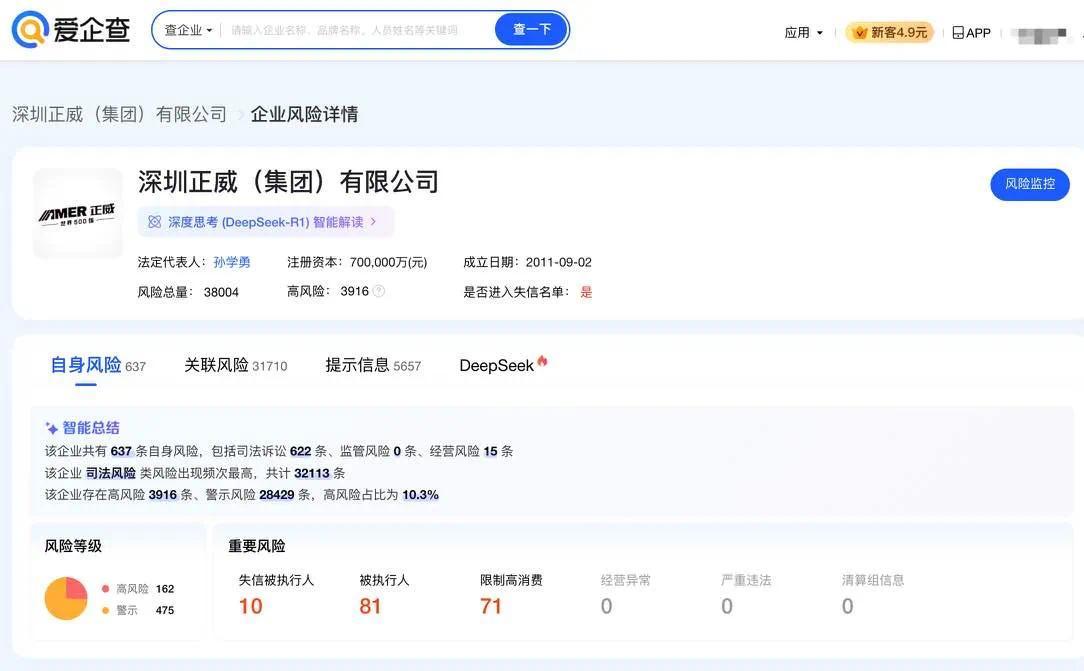Click the sparkle icon beside 智能总结

point(51,428)
